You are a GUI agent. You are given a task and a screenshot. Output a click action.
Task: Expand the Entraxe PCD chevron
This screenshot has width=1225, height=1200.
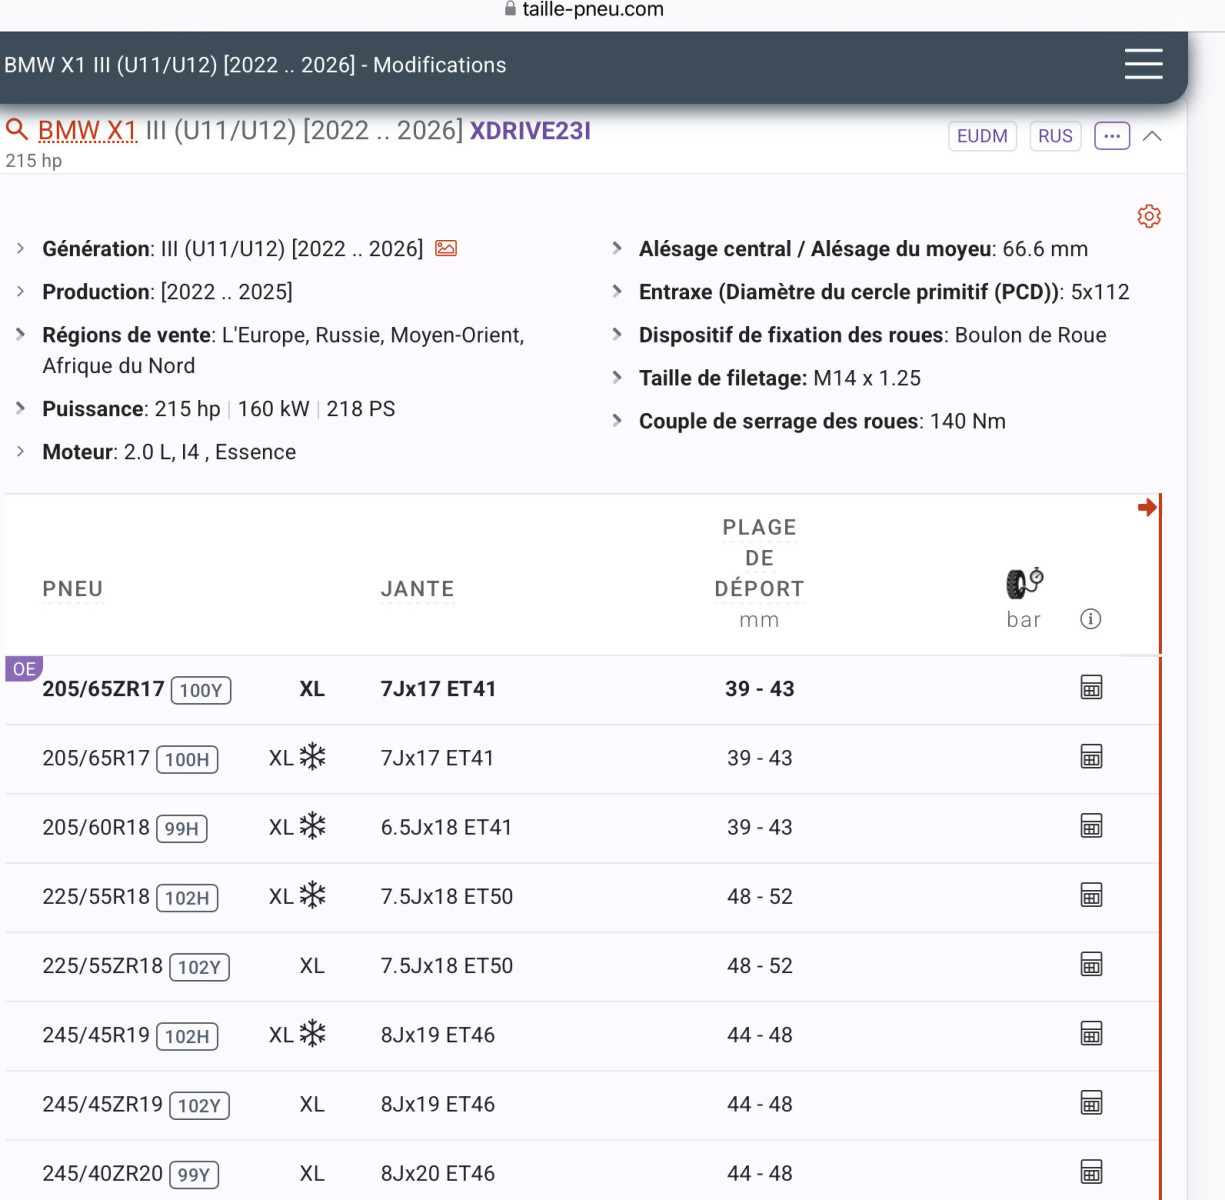pyautogui.click(x=617, y=291)
